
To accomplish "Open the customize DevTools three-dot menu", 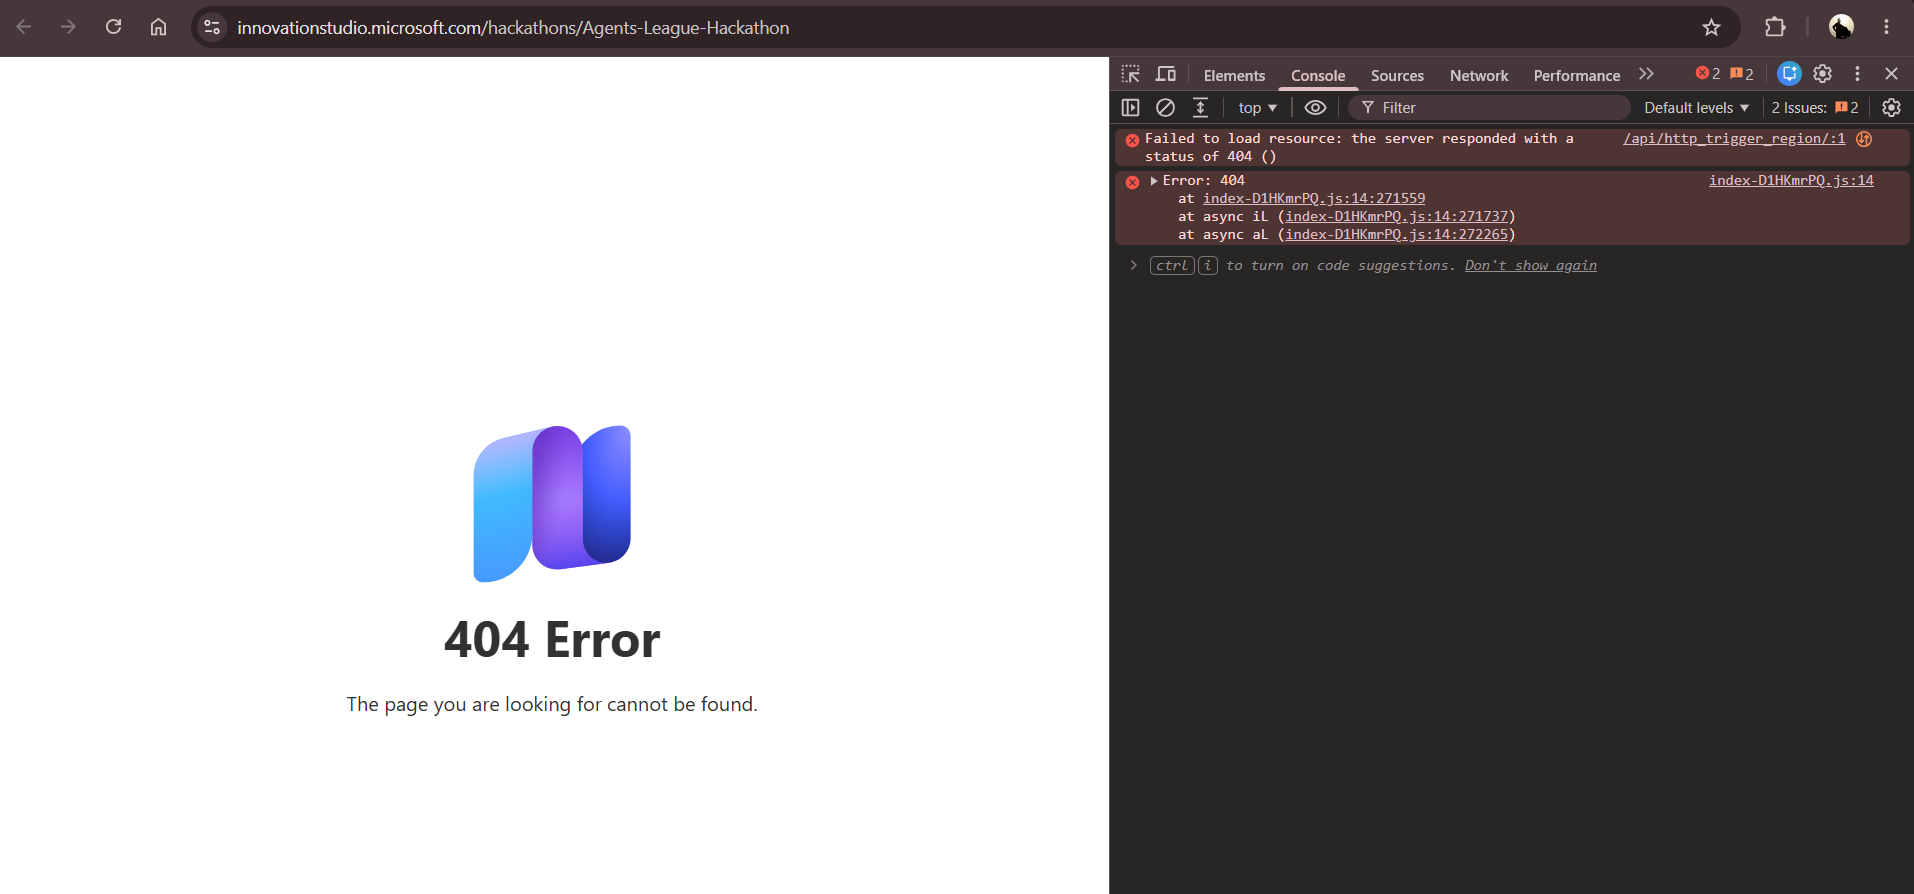I will coord(1857,74).
